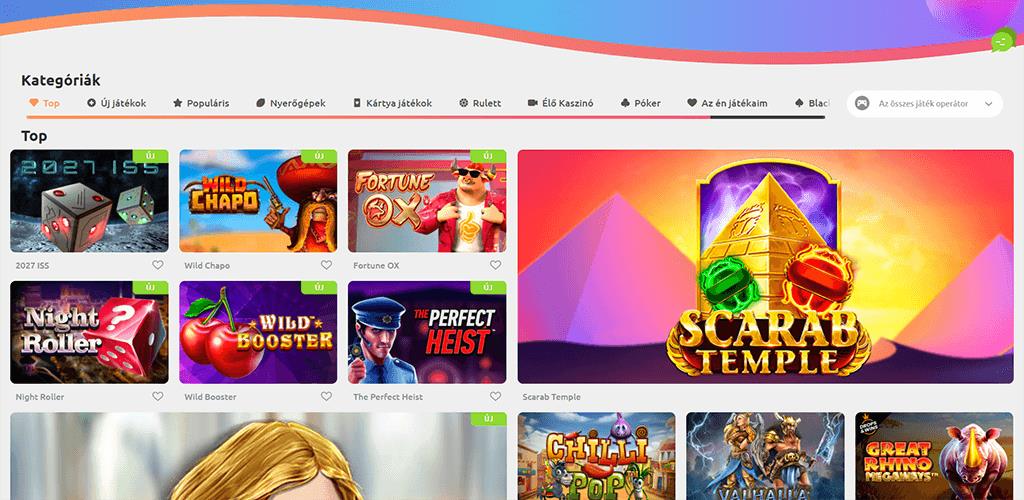This screenshot has height=500, width=1024.
Task: Open Élő Kaszinó camera category
Action: pyautogui.click(x=560, y=103)
